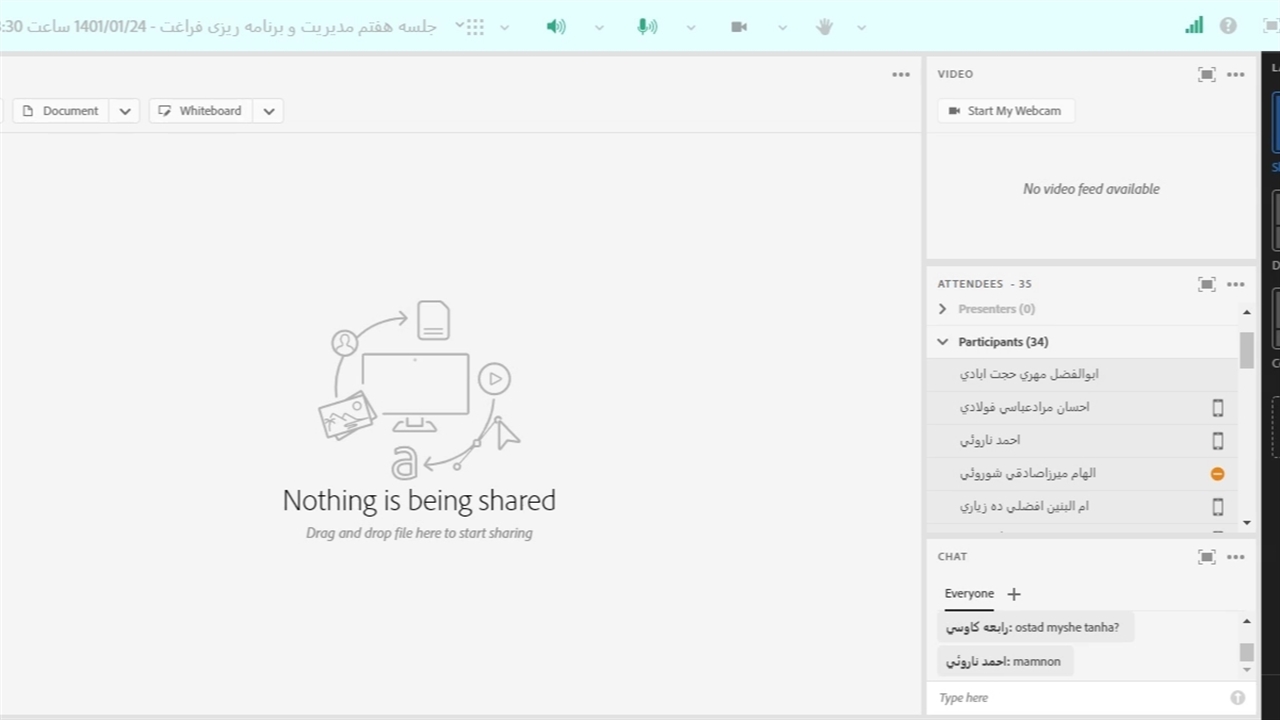
Task: Click the chat Type here field
Action: [1080, 698]
